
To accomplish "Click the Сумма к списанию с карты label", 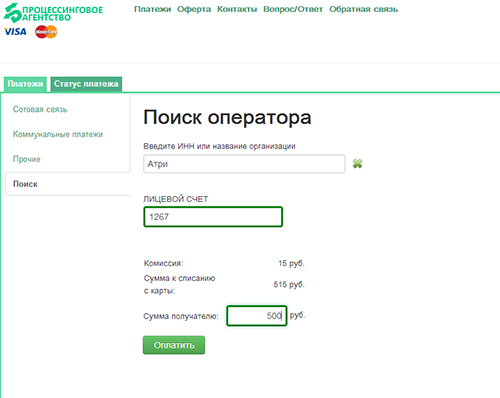I will [179, 284].
